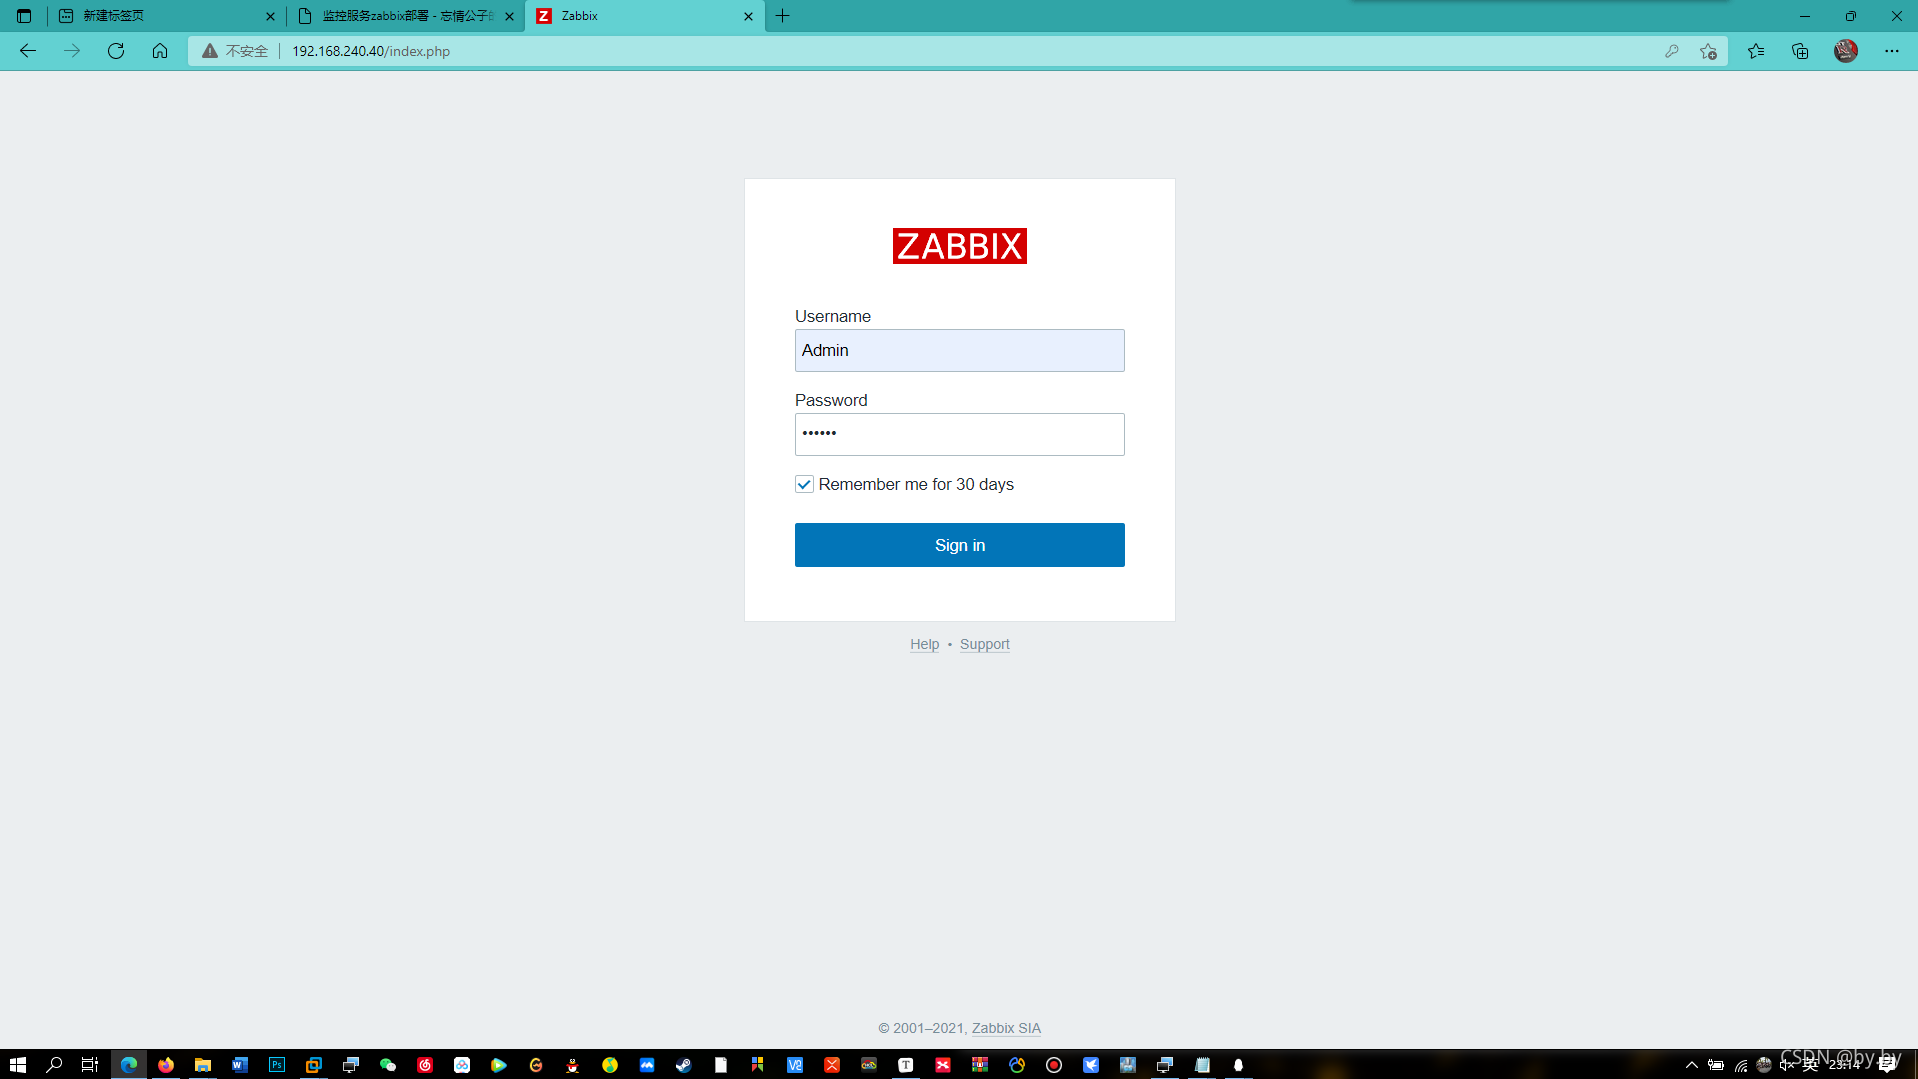Go back to previous page
1918x1079 pixels.
pos(28,51)
